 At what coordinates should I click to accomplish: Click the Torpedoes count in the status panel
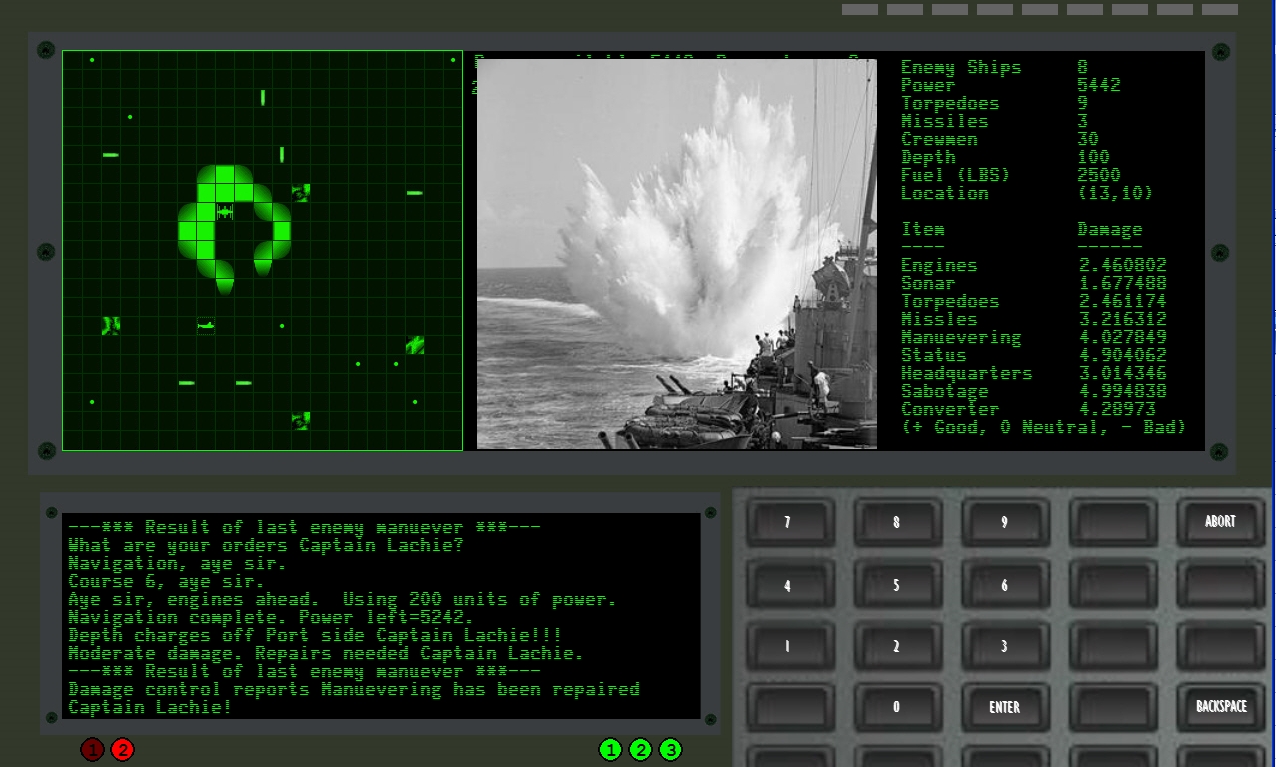[x=1083, y=103]
